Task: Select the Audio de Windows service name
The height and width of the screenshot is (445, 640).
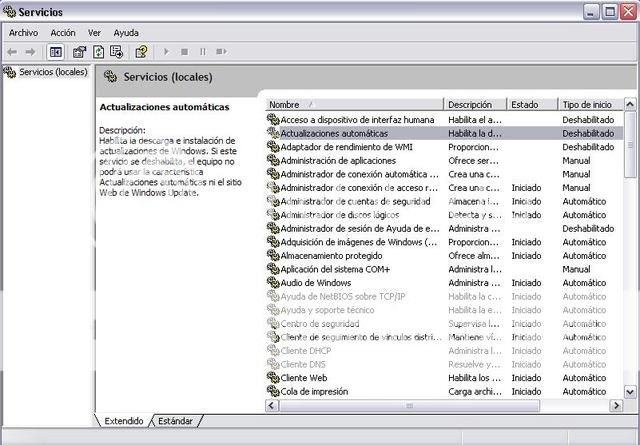Action: (316, 283)
